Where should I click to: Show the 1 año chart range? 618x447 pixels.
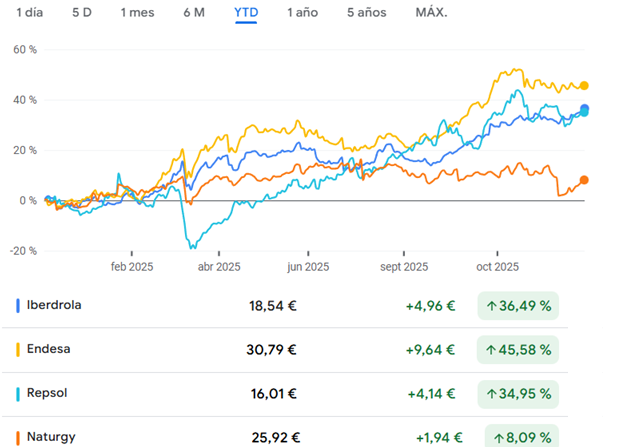coord(302,13)
